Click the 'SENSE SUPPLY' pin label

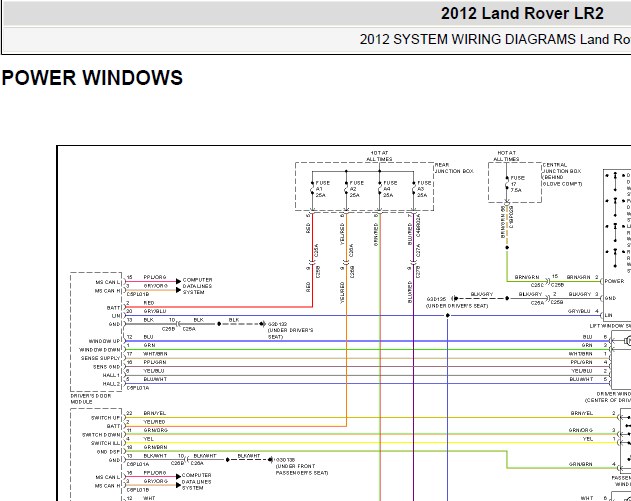coord(101,358)
